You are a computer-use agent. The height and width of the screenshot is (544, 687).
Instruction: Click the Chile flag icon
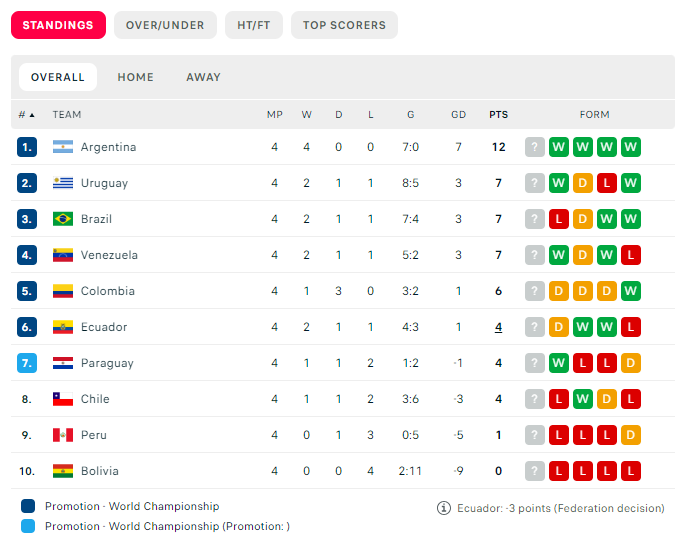63,399
